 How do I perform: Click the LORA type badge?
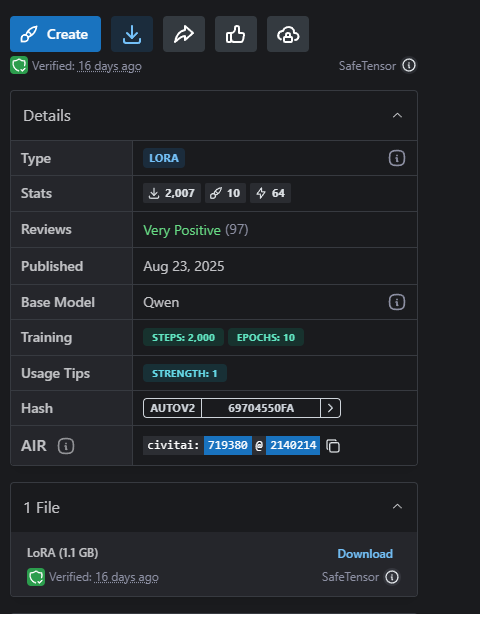[x=164, y=158]
